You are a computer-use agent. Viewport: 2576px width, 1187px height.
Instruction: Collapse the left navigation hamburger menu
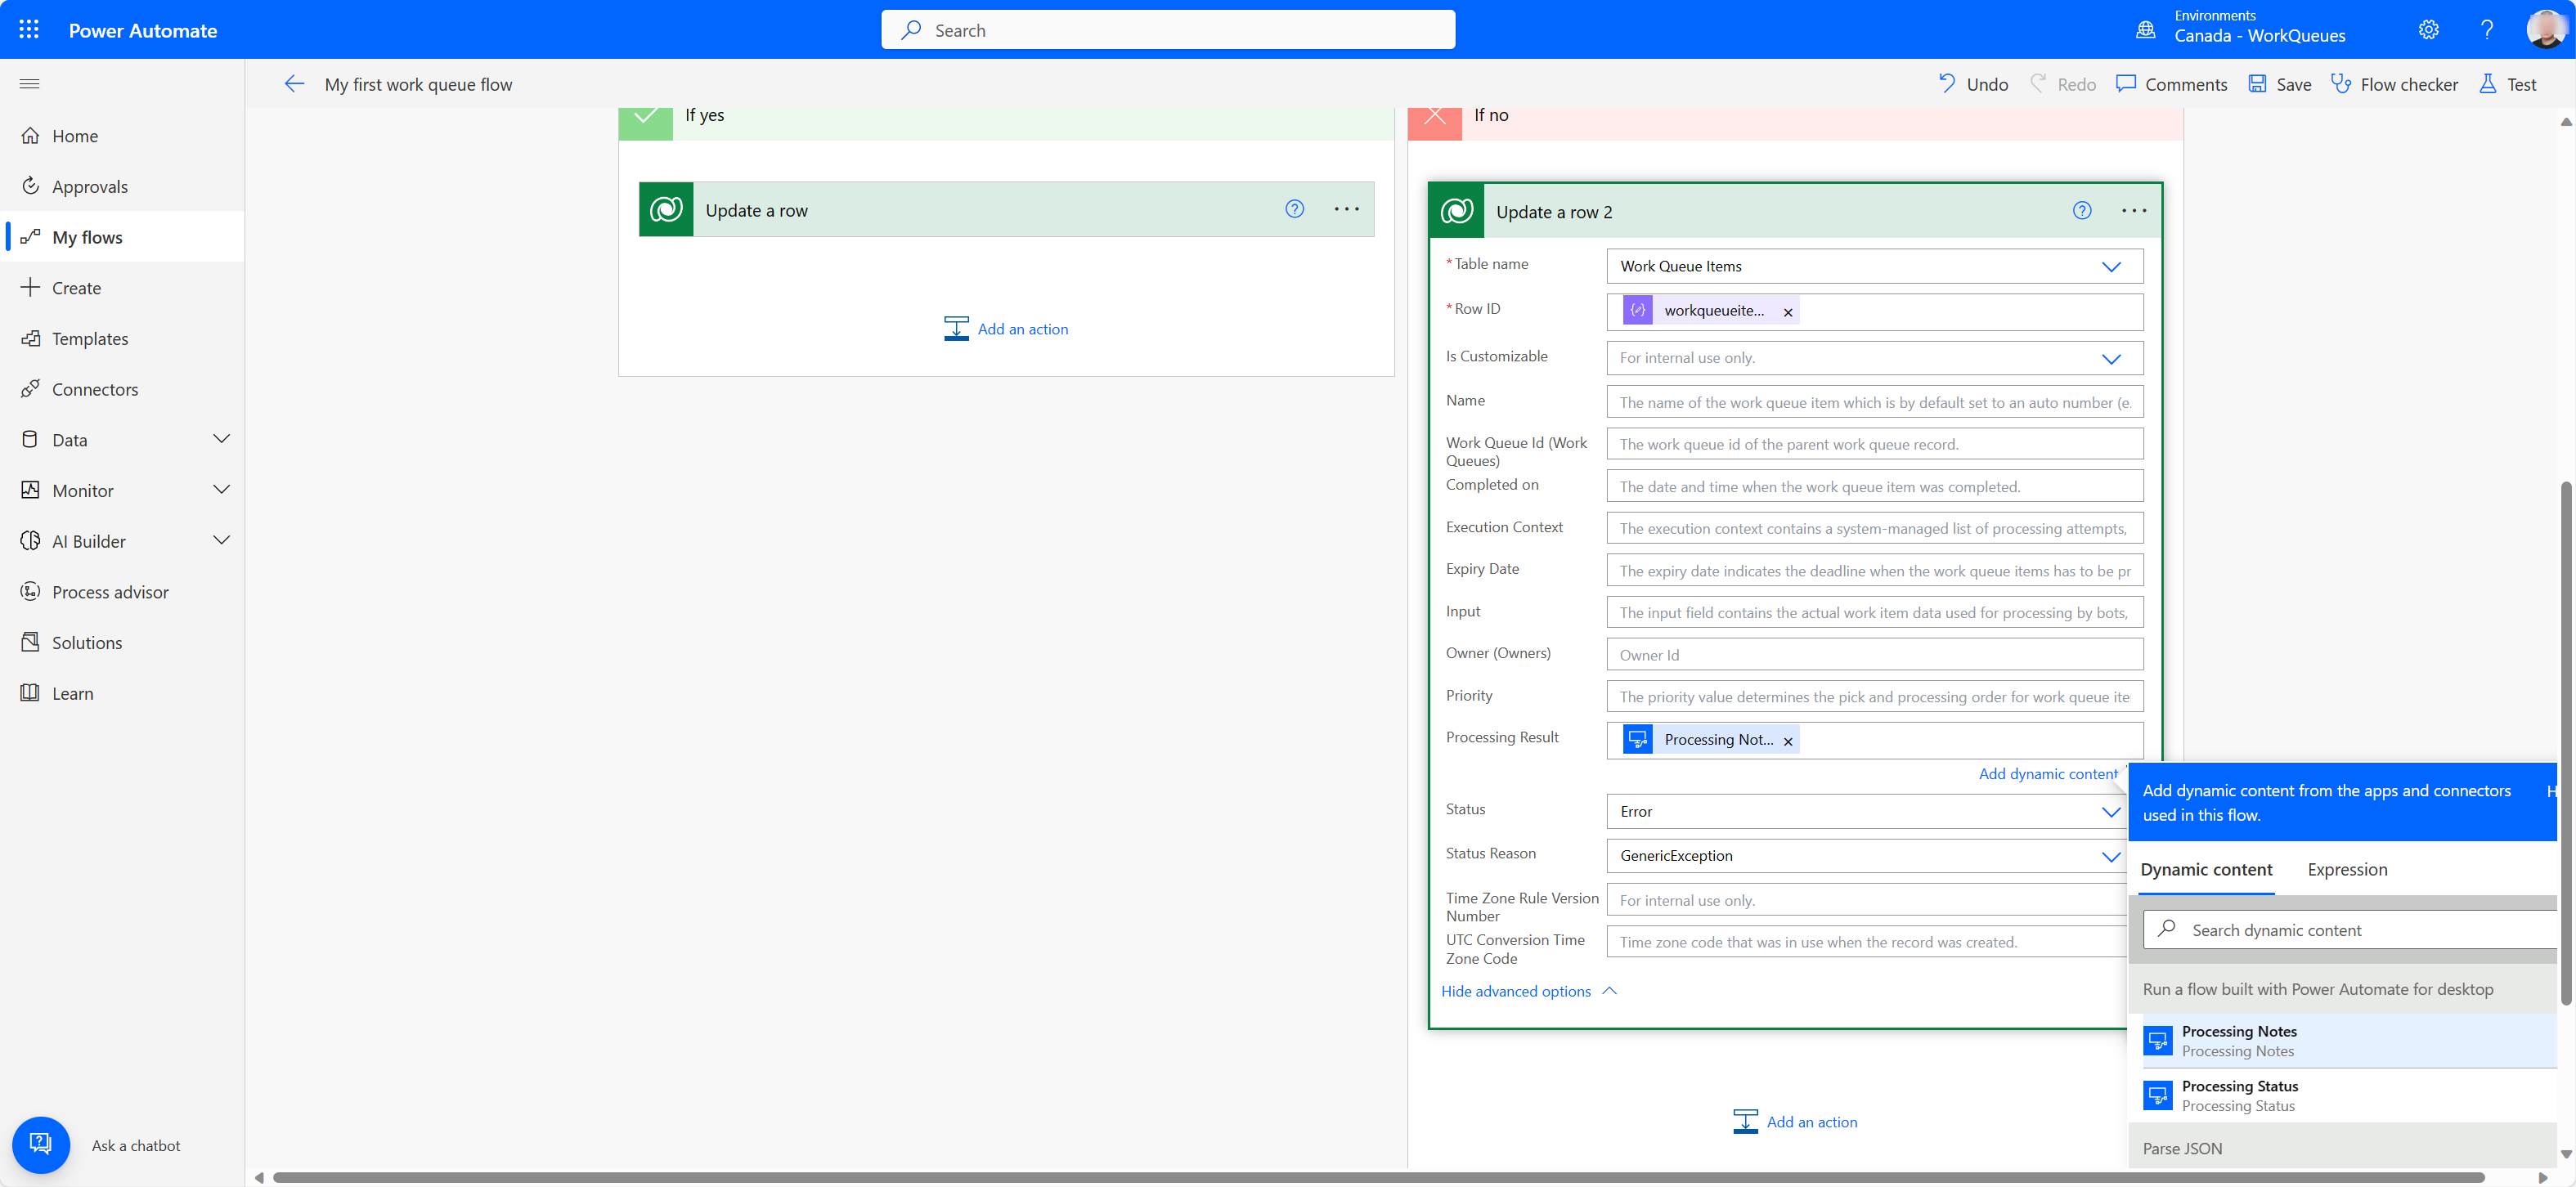29,84
